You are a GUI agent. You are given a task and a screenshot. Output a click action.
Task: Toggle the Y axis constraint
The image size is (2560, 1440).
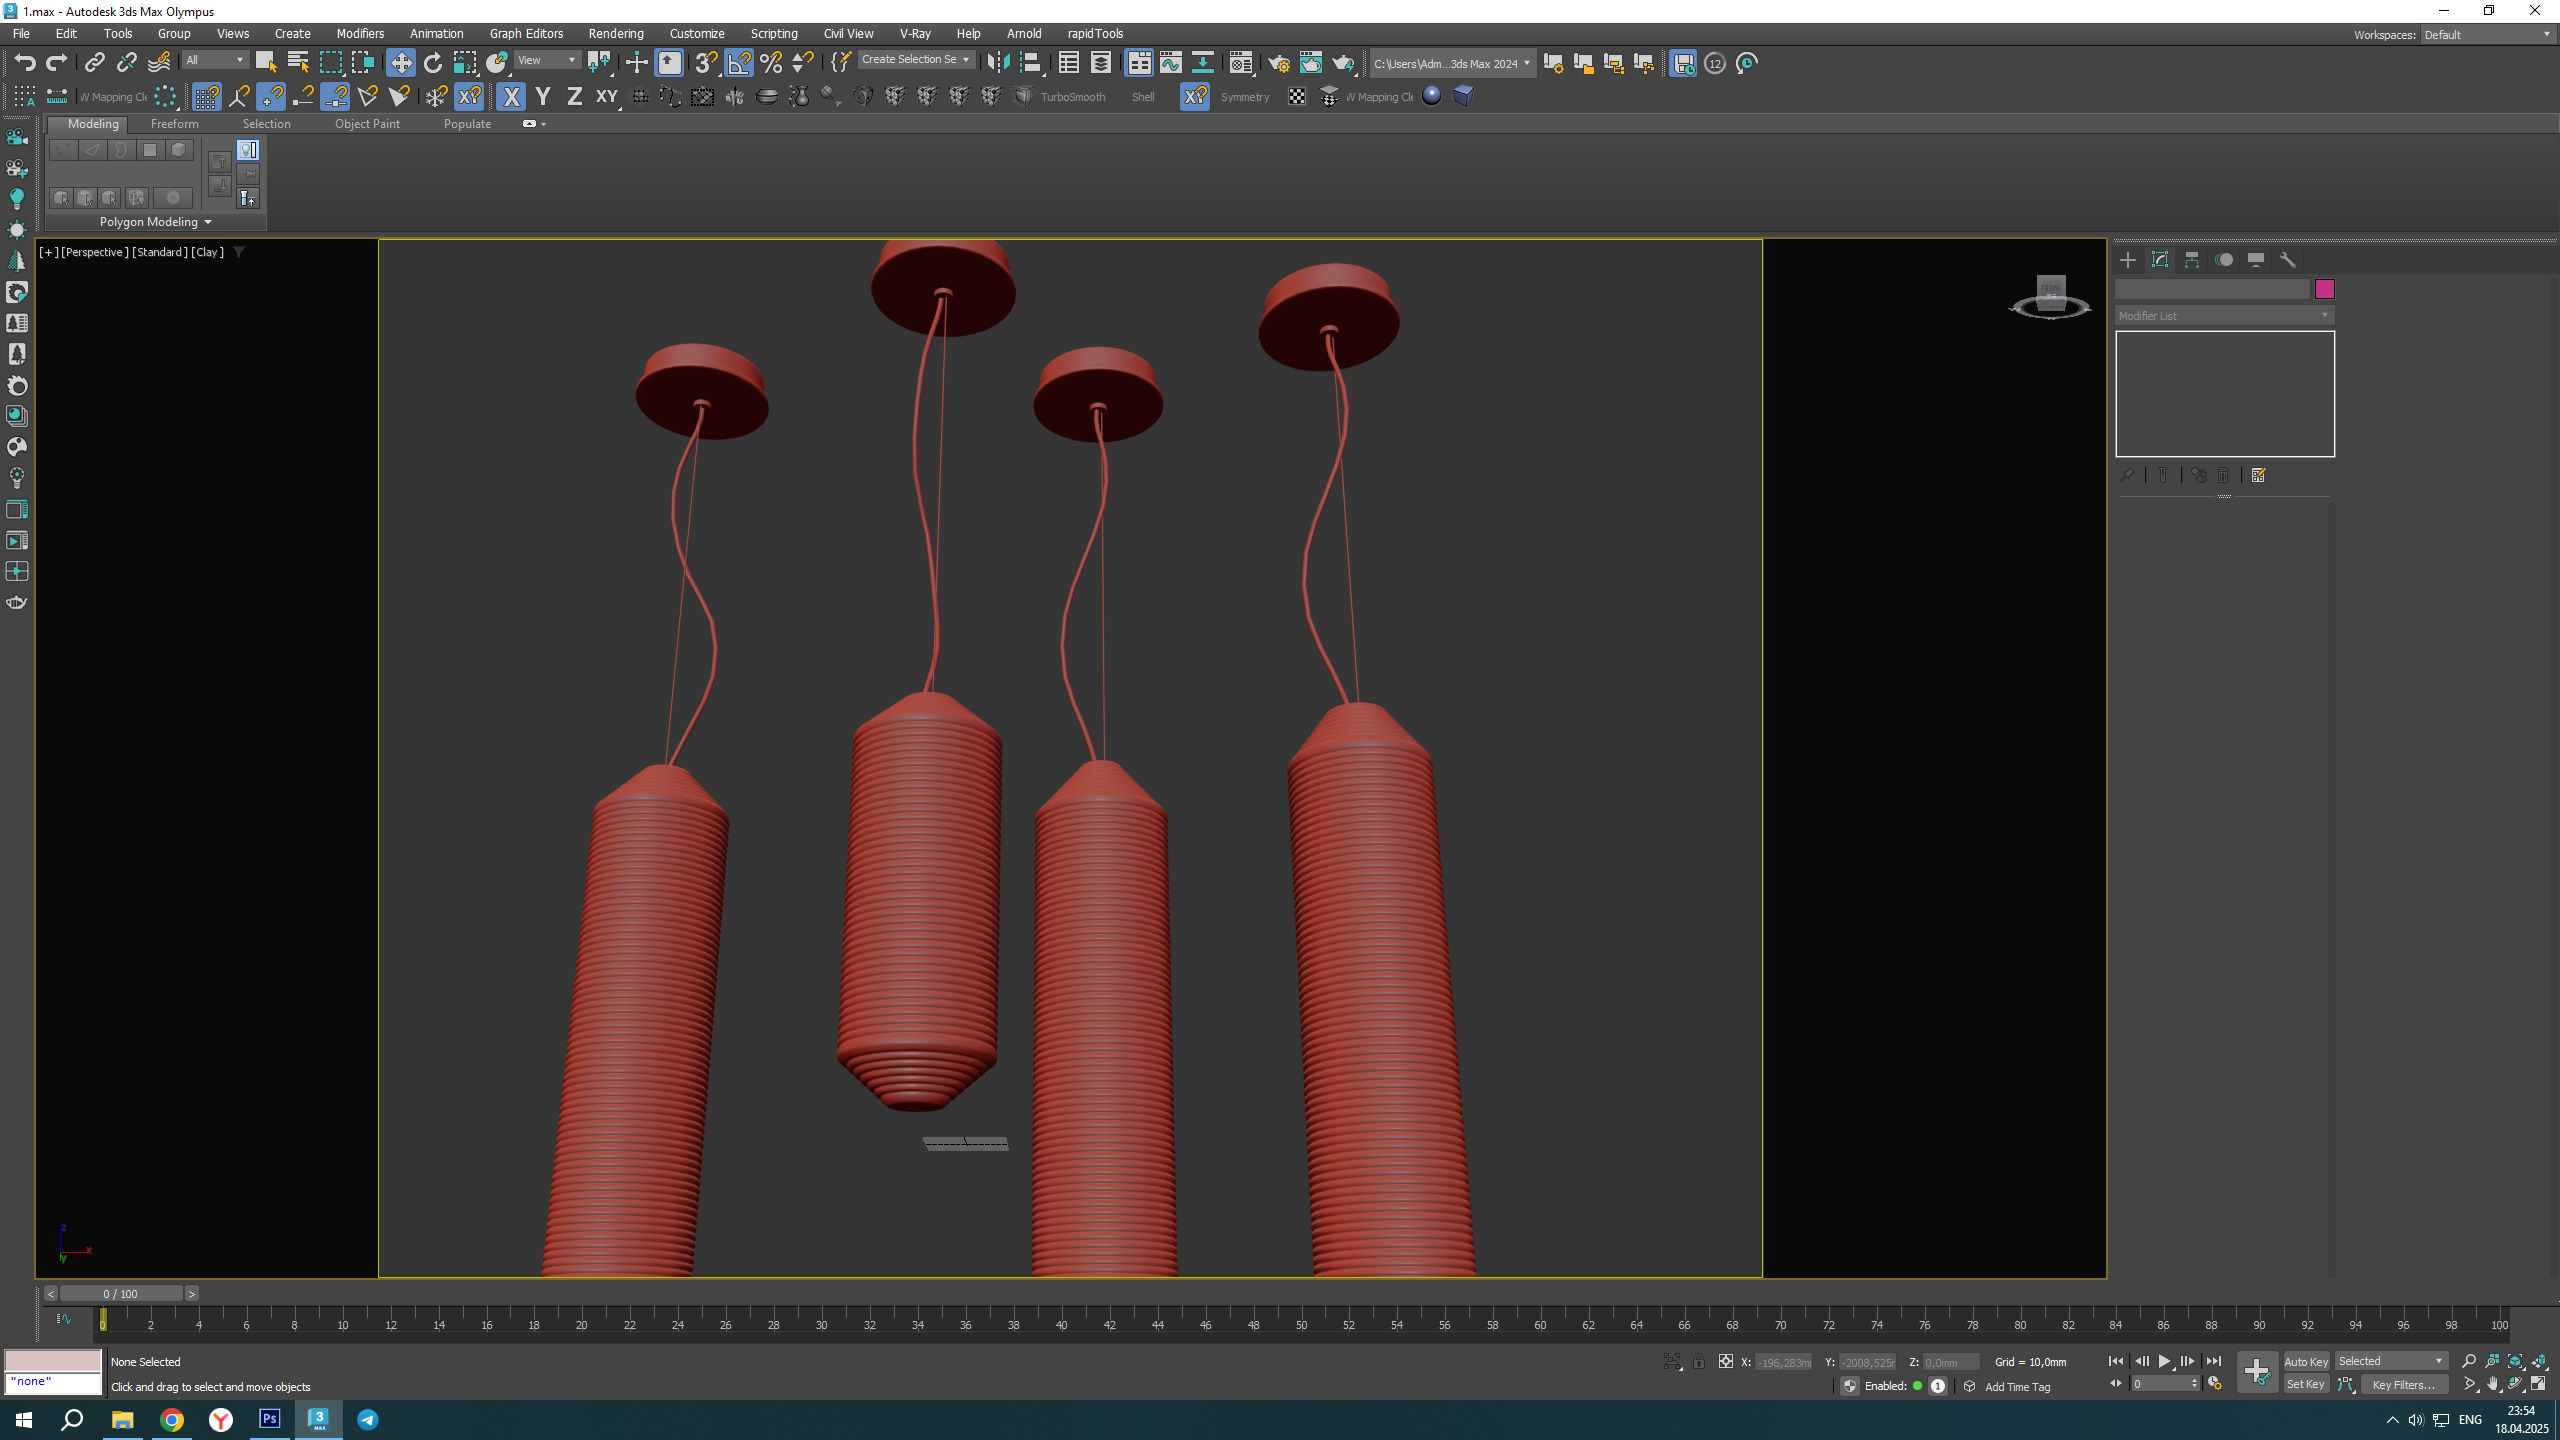[x=543, y=97]
